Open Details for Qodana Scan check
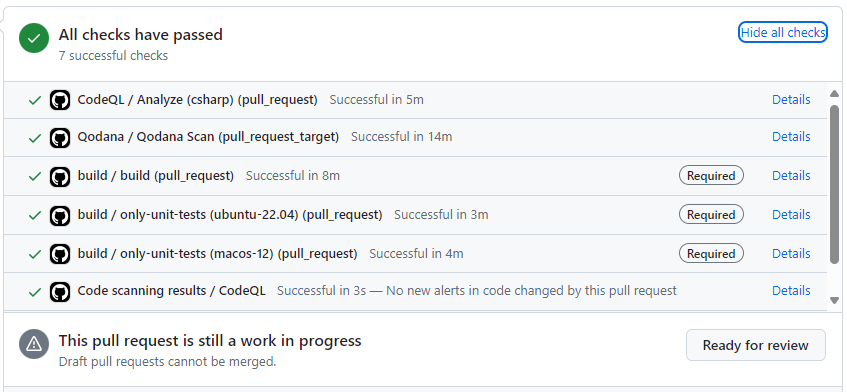The height and width of the screenshot is (392, 847). pyautogui.click(x=791, y=137)
